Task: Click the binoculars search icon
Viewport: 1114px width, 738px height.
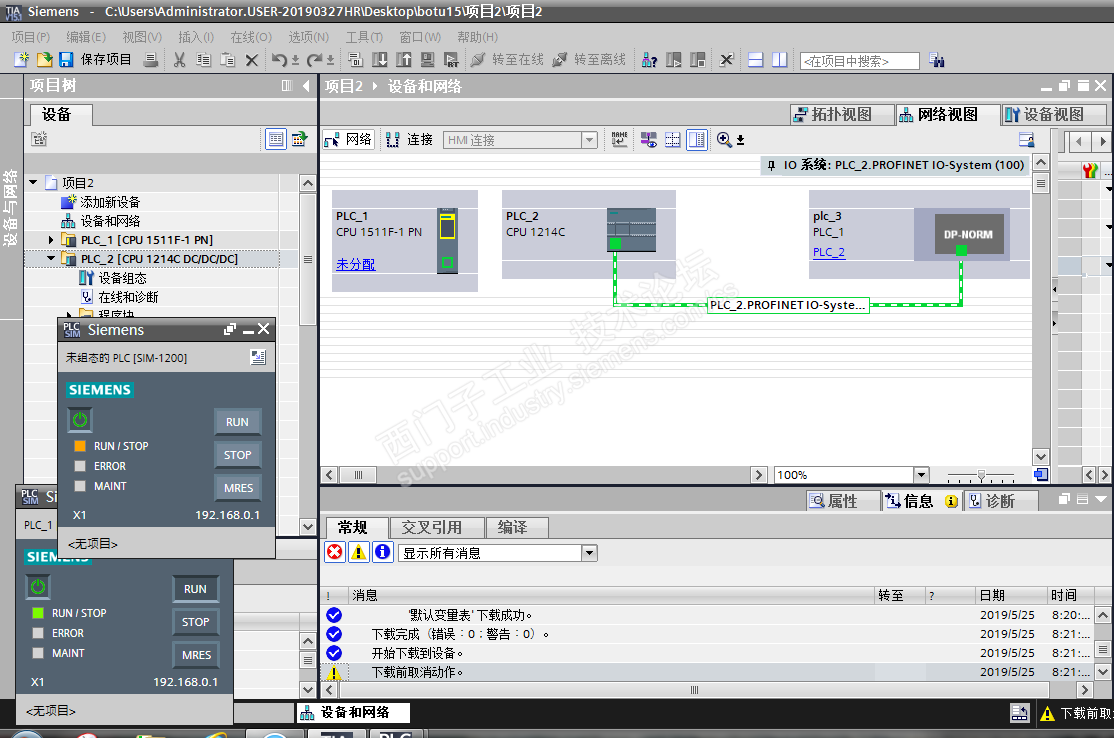Action: coord(936,60)
